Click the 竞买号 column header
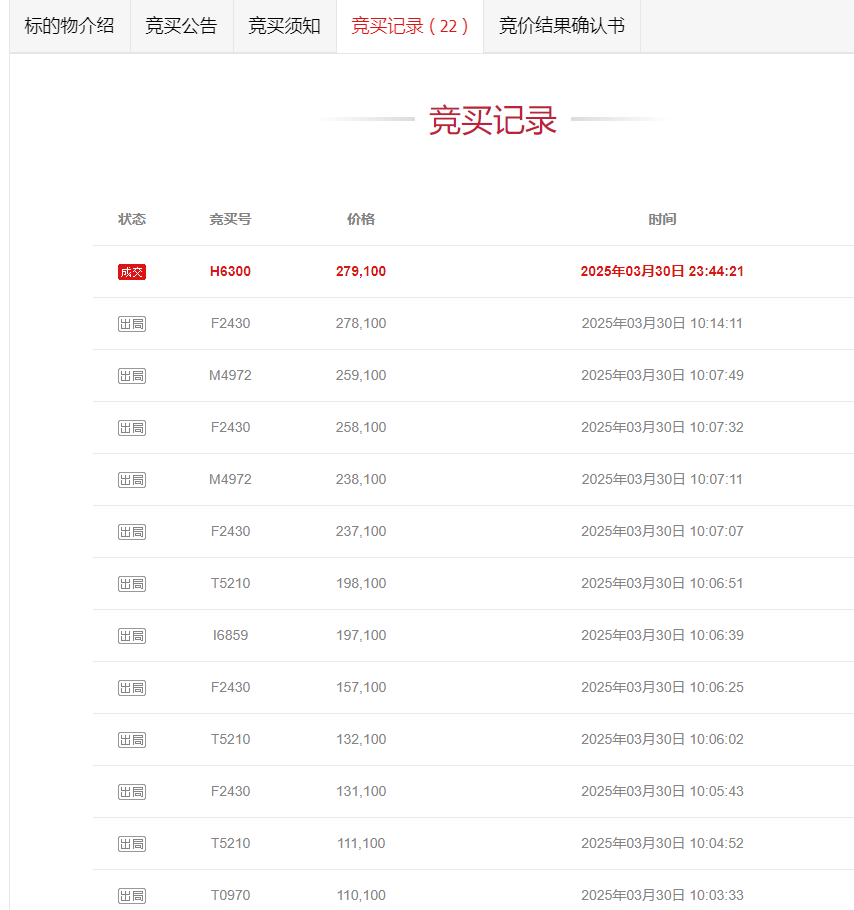The height and width of the screenshot is (910, 854). pyautogui.click(x=230, y=219)
